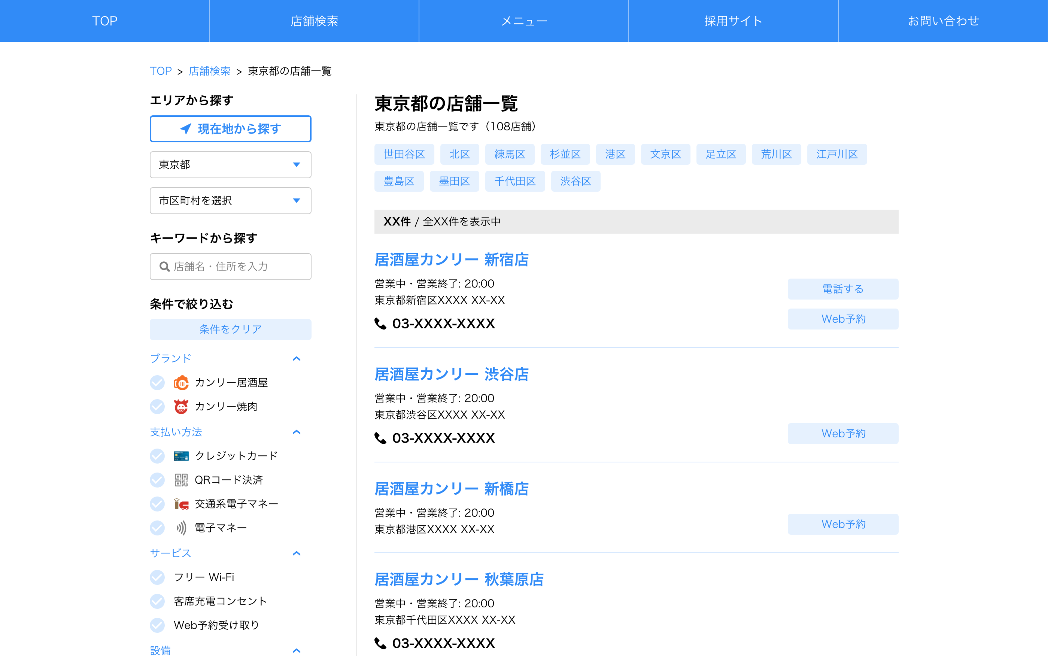1048x656 pixels.
Task: Click the orange カンリー居酒屋 brand icon
Action: click(x=181, y=382)
